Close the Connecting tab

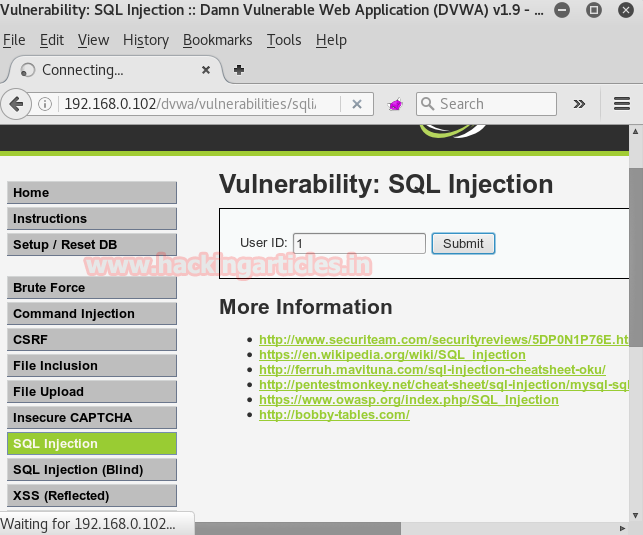206,70
